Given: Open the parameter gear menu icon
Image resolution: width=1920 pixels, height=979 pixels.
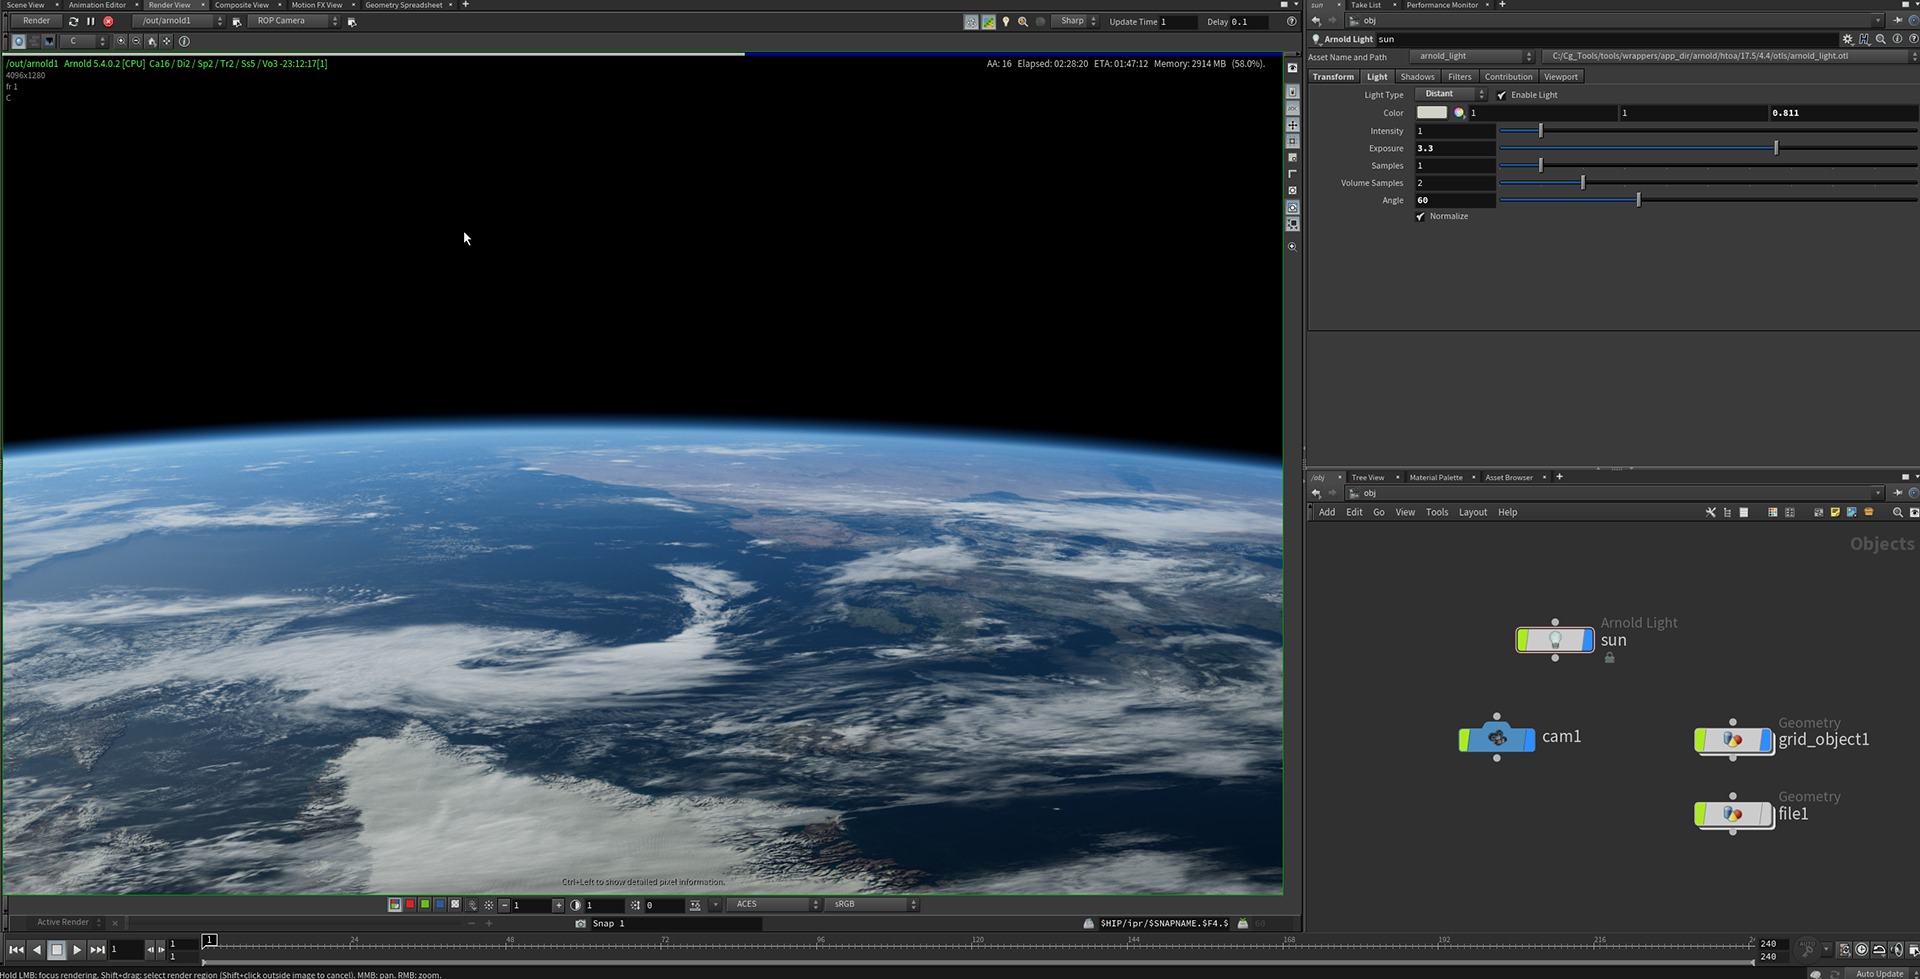Looking at the screenshot, I should tap(1847, 39).
